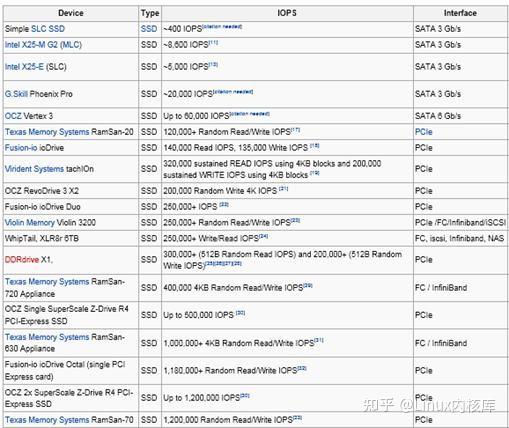
Task: Open Texas Memory Systems link for RamSan-70
Action: point(47,420)
